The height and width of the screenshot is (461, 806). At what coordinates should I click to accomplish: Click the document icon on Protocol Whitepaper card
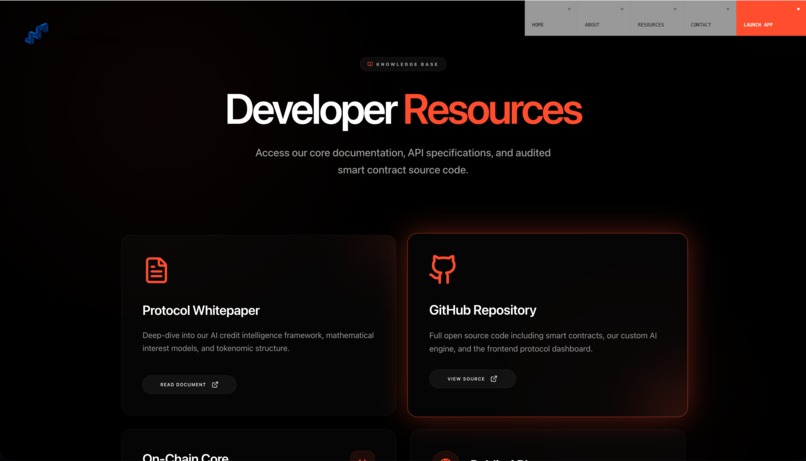[156, 270]
